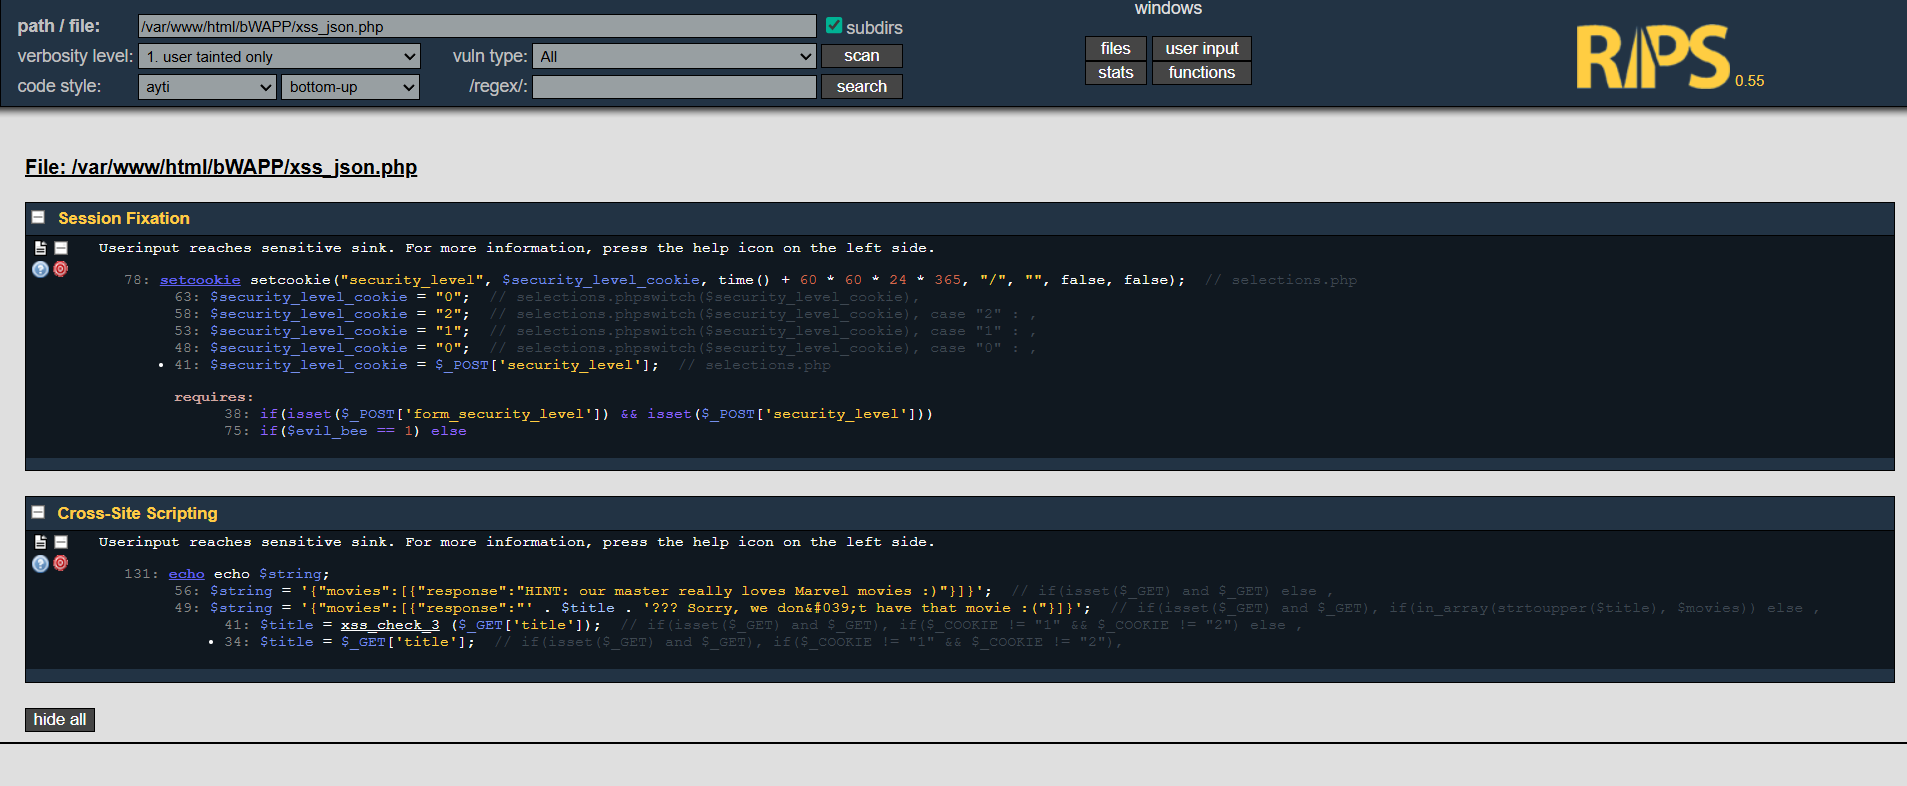Image resolution: width=1907 pixels, height=786 pixels.
Task: Open the verbosity level dropdown
Action: 279,57
